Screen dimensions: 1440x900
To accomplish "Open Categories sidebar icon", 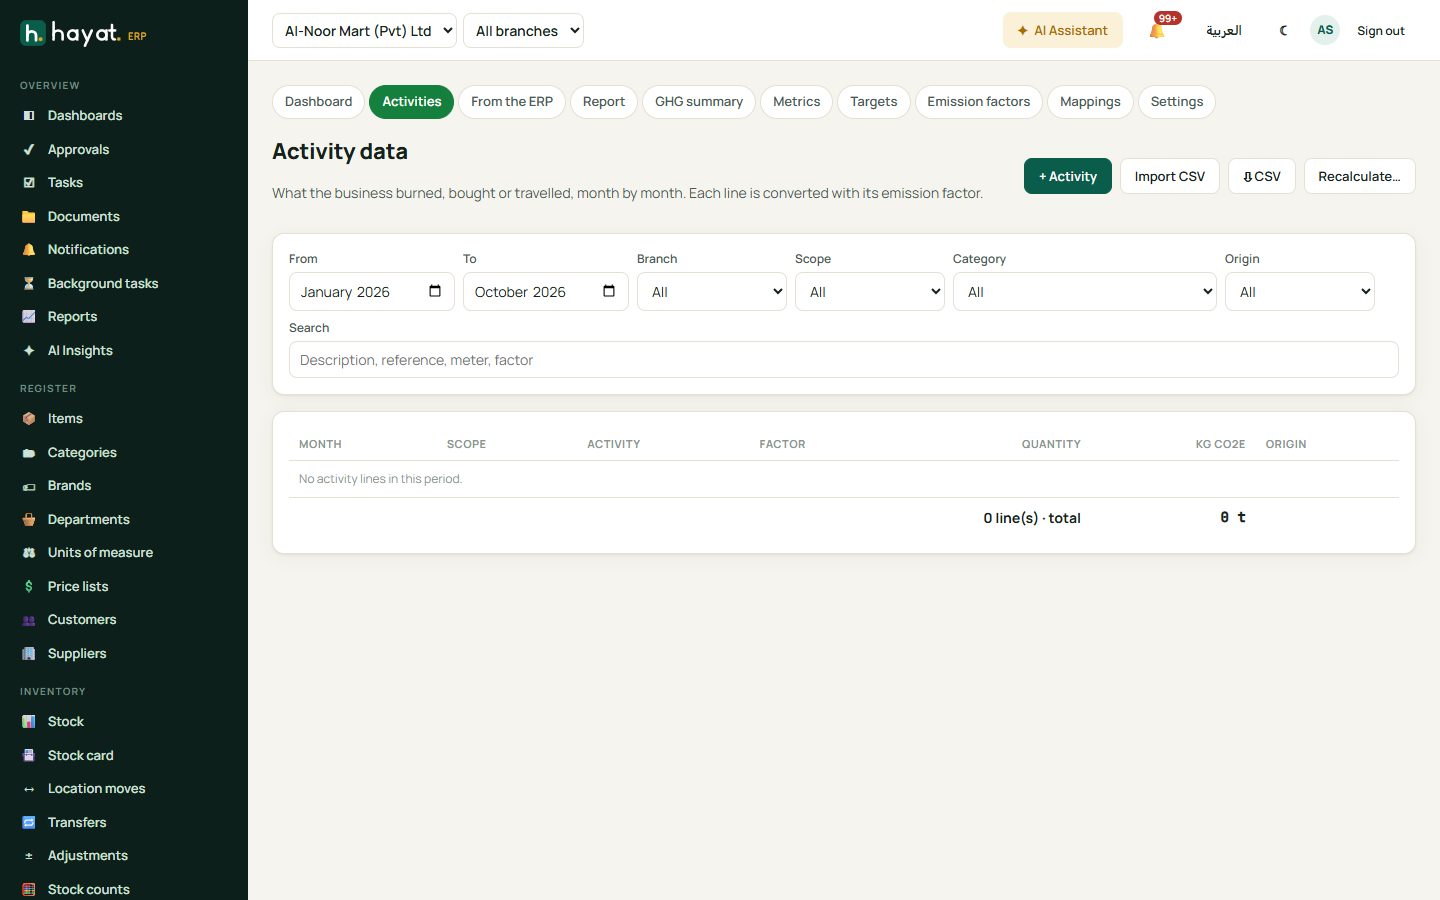I will pyautogui.click(x=29, y=453).
